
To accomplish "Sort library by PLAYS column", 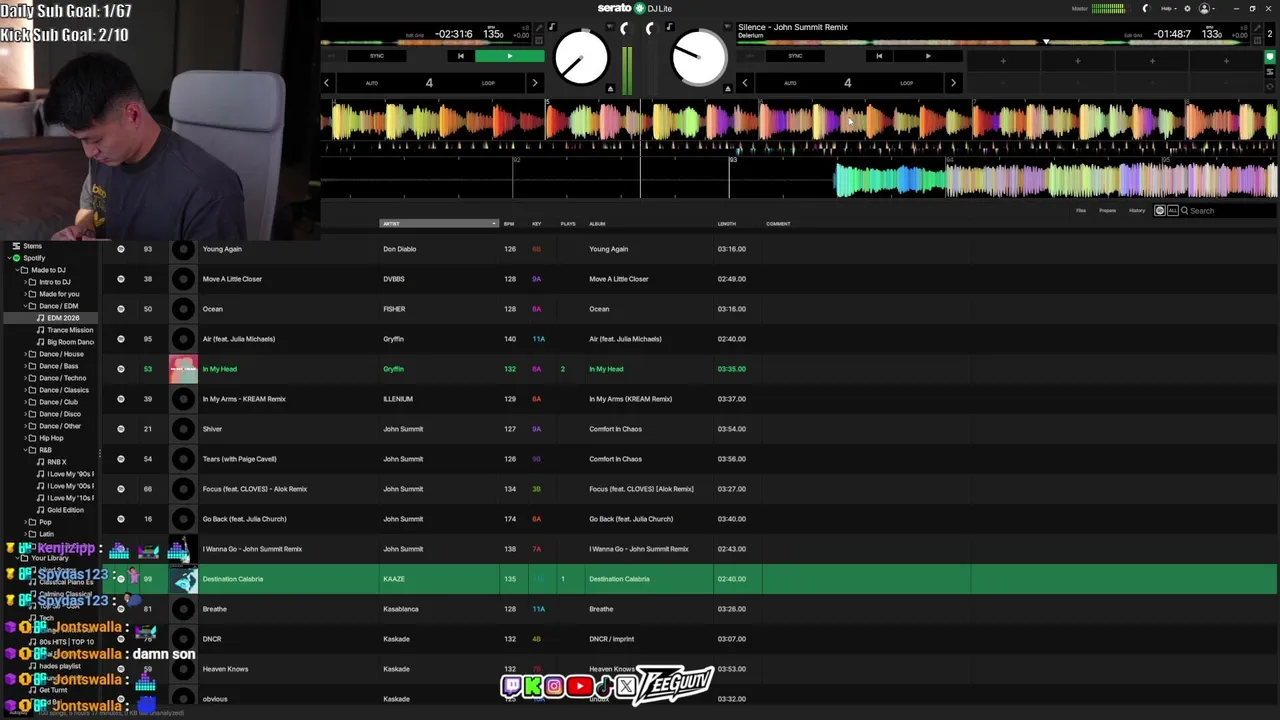I will 568,224.
